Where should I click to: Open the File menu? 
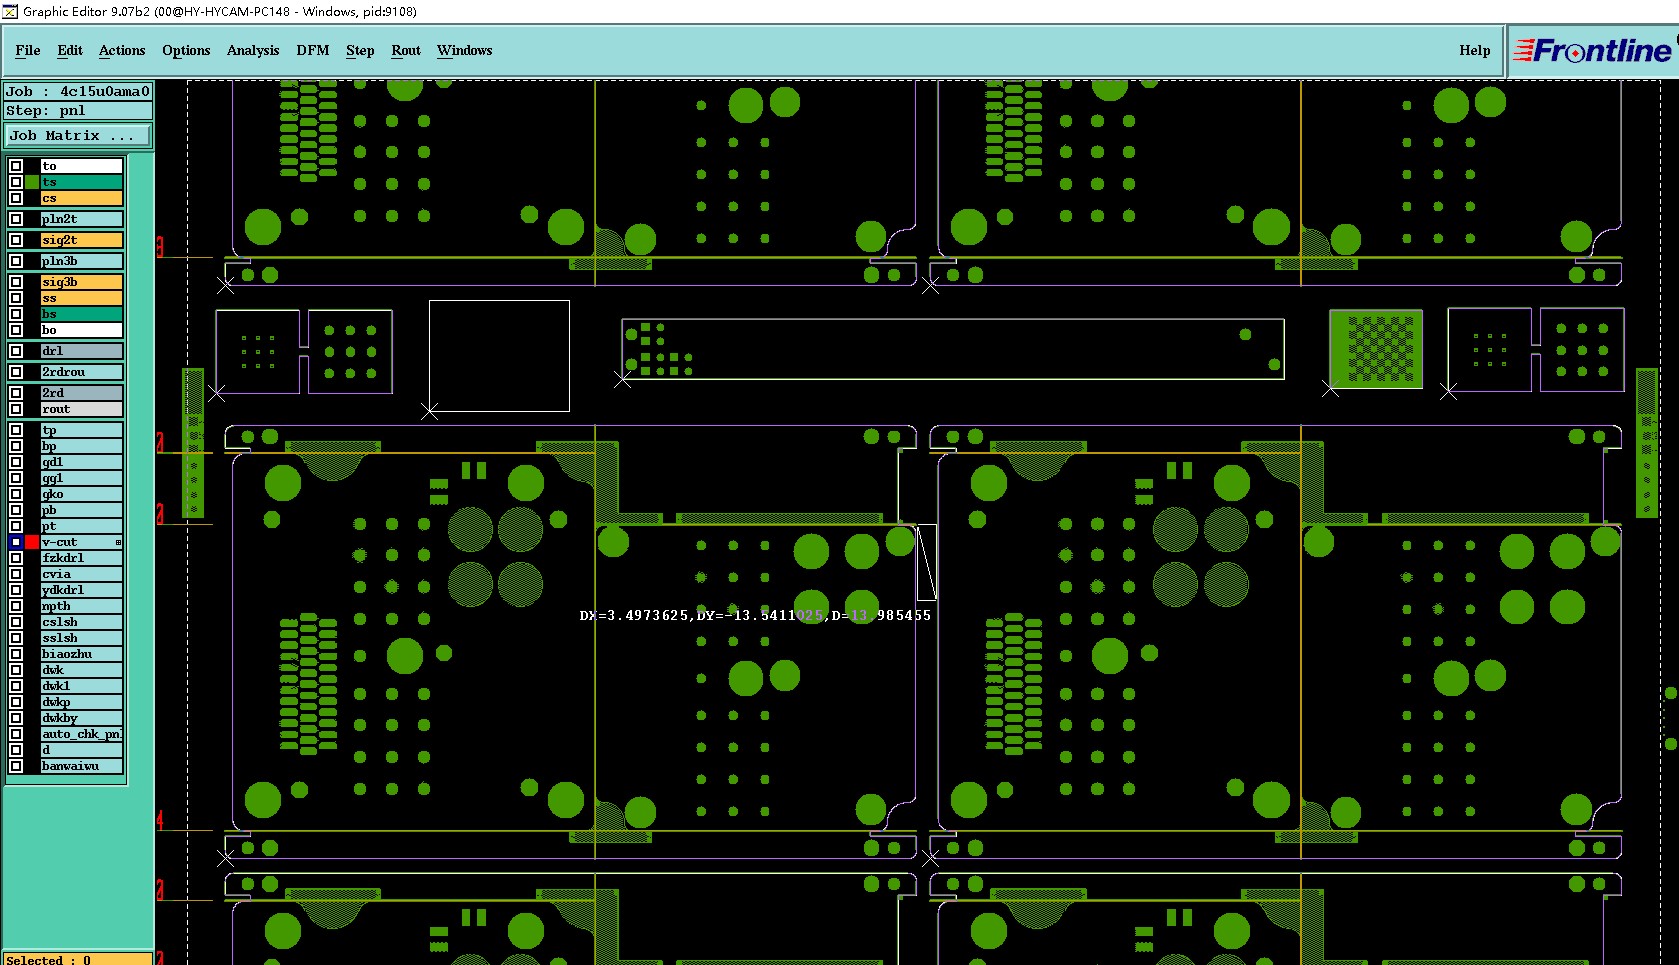tap(28, 50)
